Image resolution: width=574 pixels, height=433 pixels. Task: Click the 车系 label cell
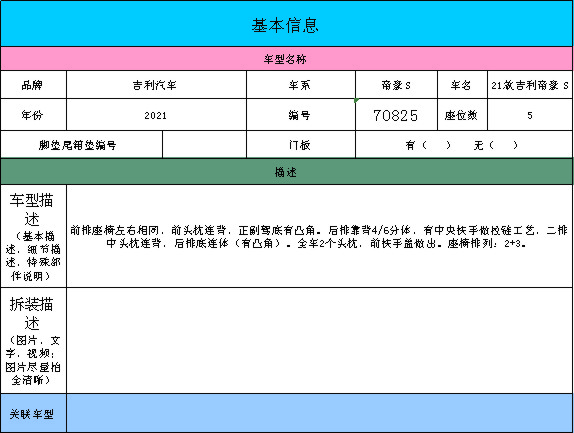click(301, 85)
